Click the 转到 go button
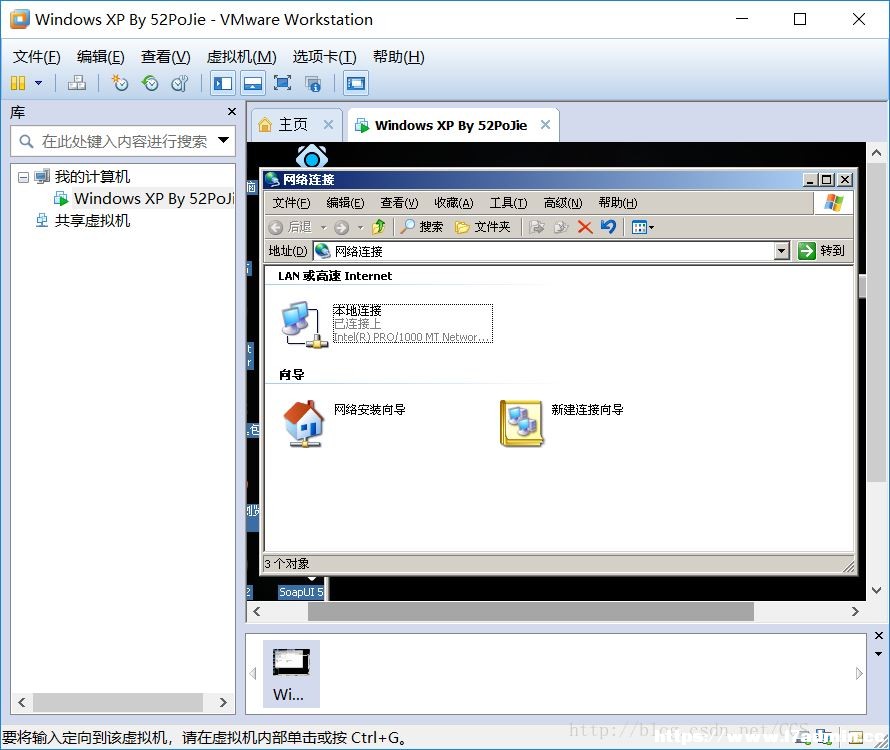 click(x=821, y=250)
